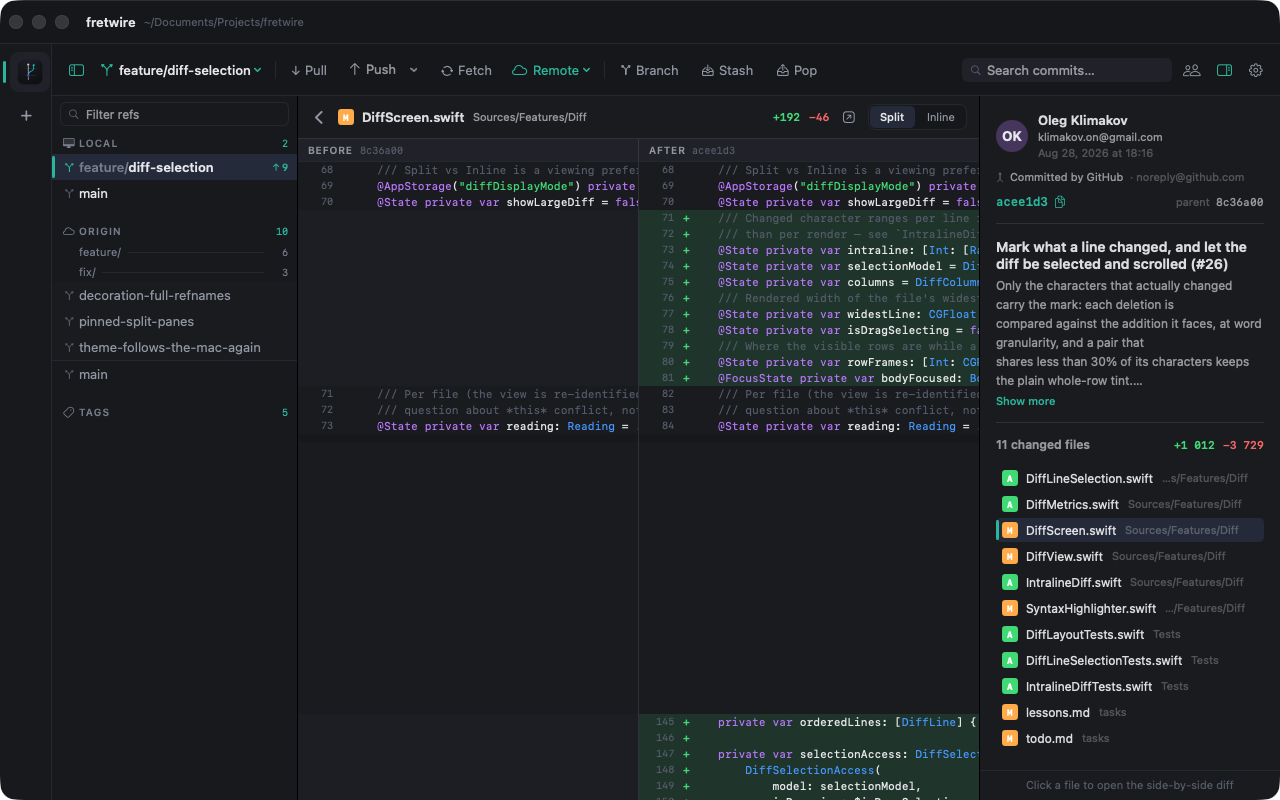Screen dimensions: 1280x800
Task: Click AFTER line 77 widestLine
Action: point(809,314)
